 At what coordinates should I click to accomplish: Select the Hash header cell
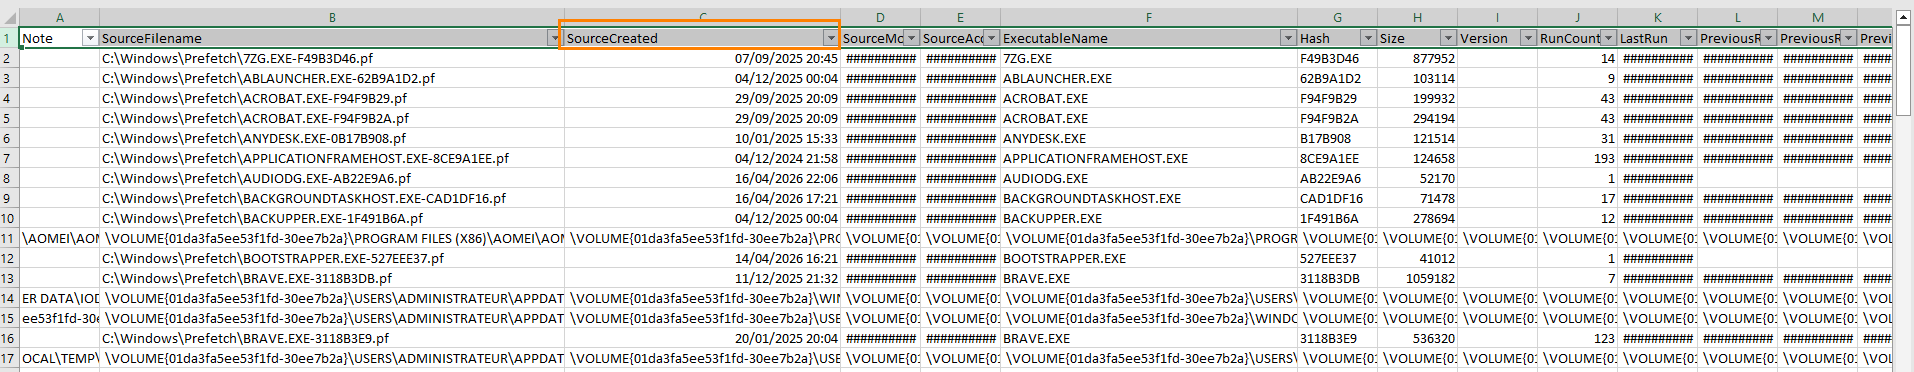pos(1338,38)
